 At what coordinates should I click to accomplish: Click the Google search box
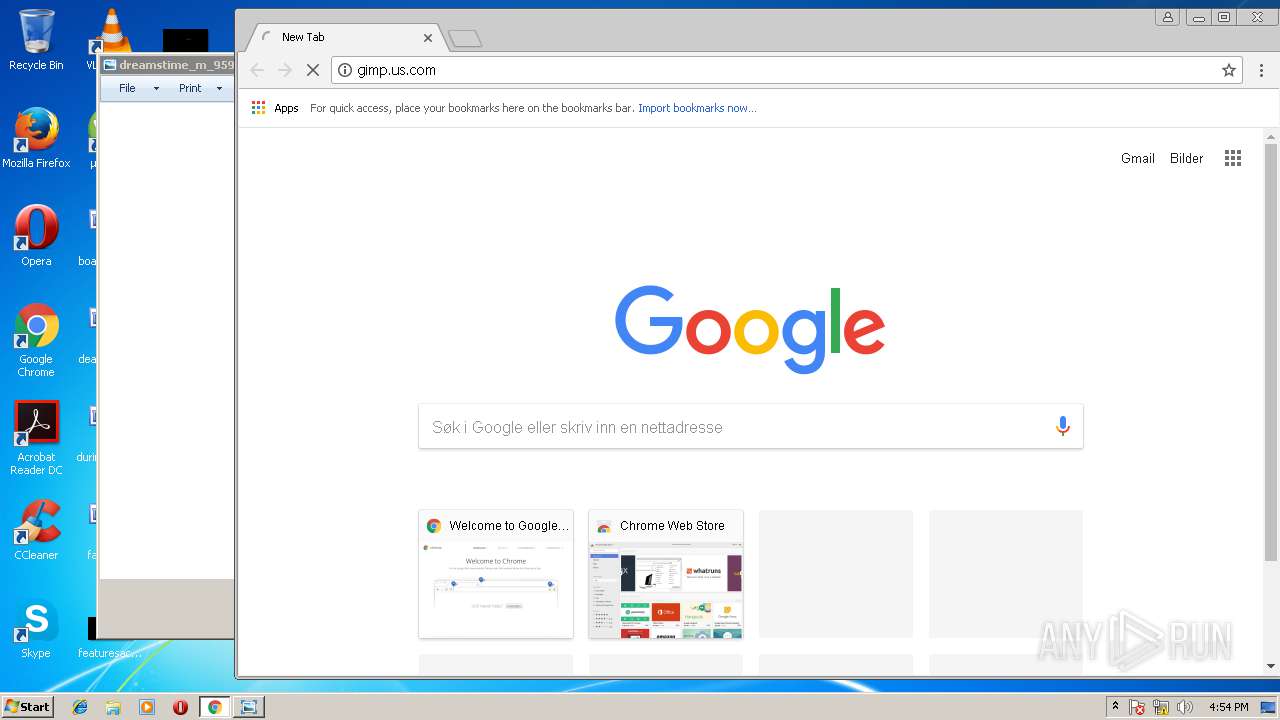click(x=750, y=427)
